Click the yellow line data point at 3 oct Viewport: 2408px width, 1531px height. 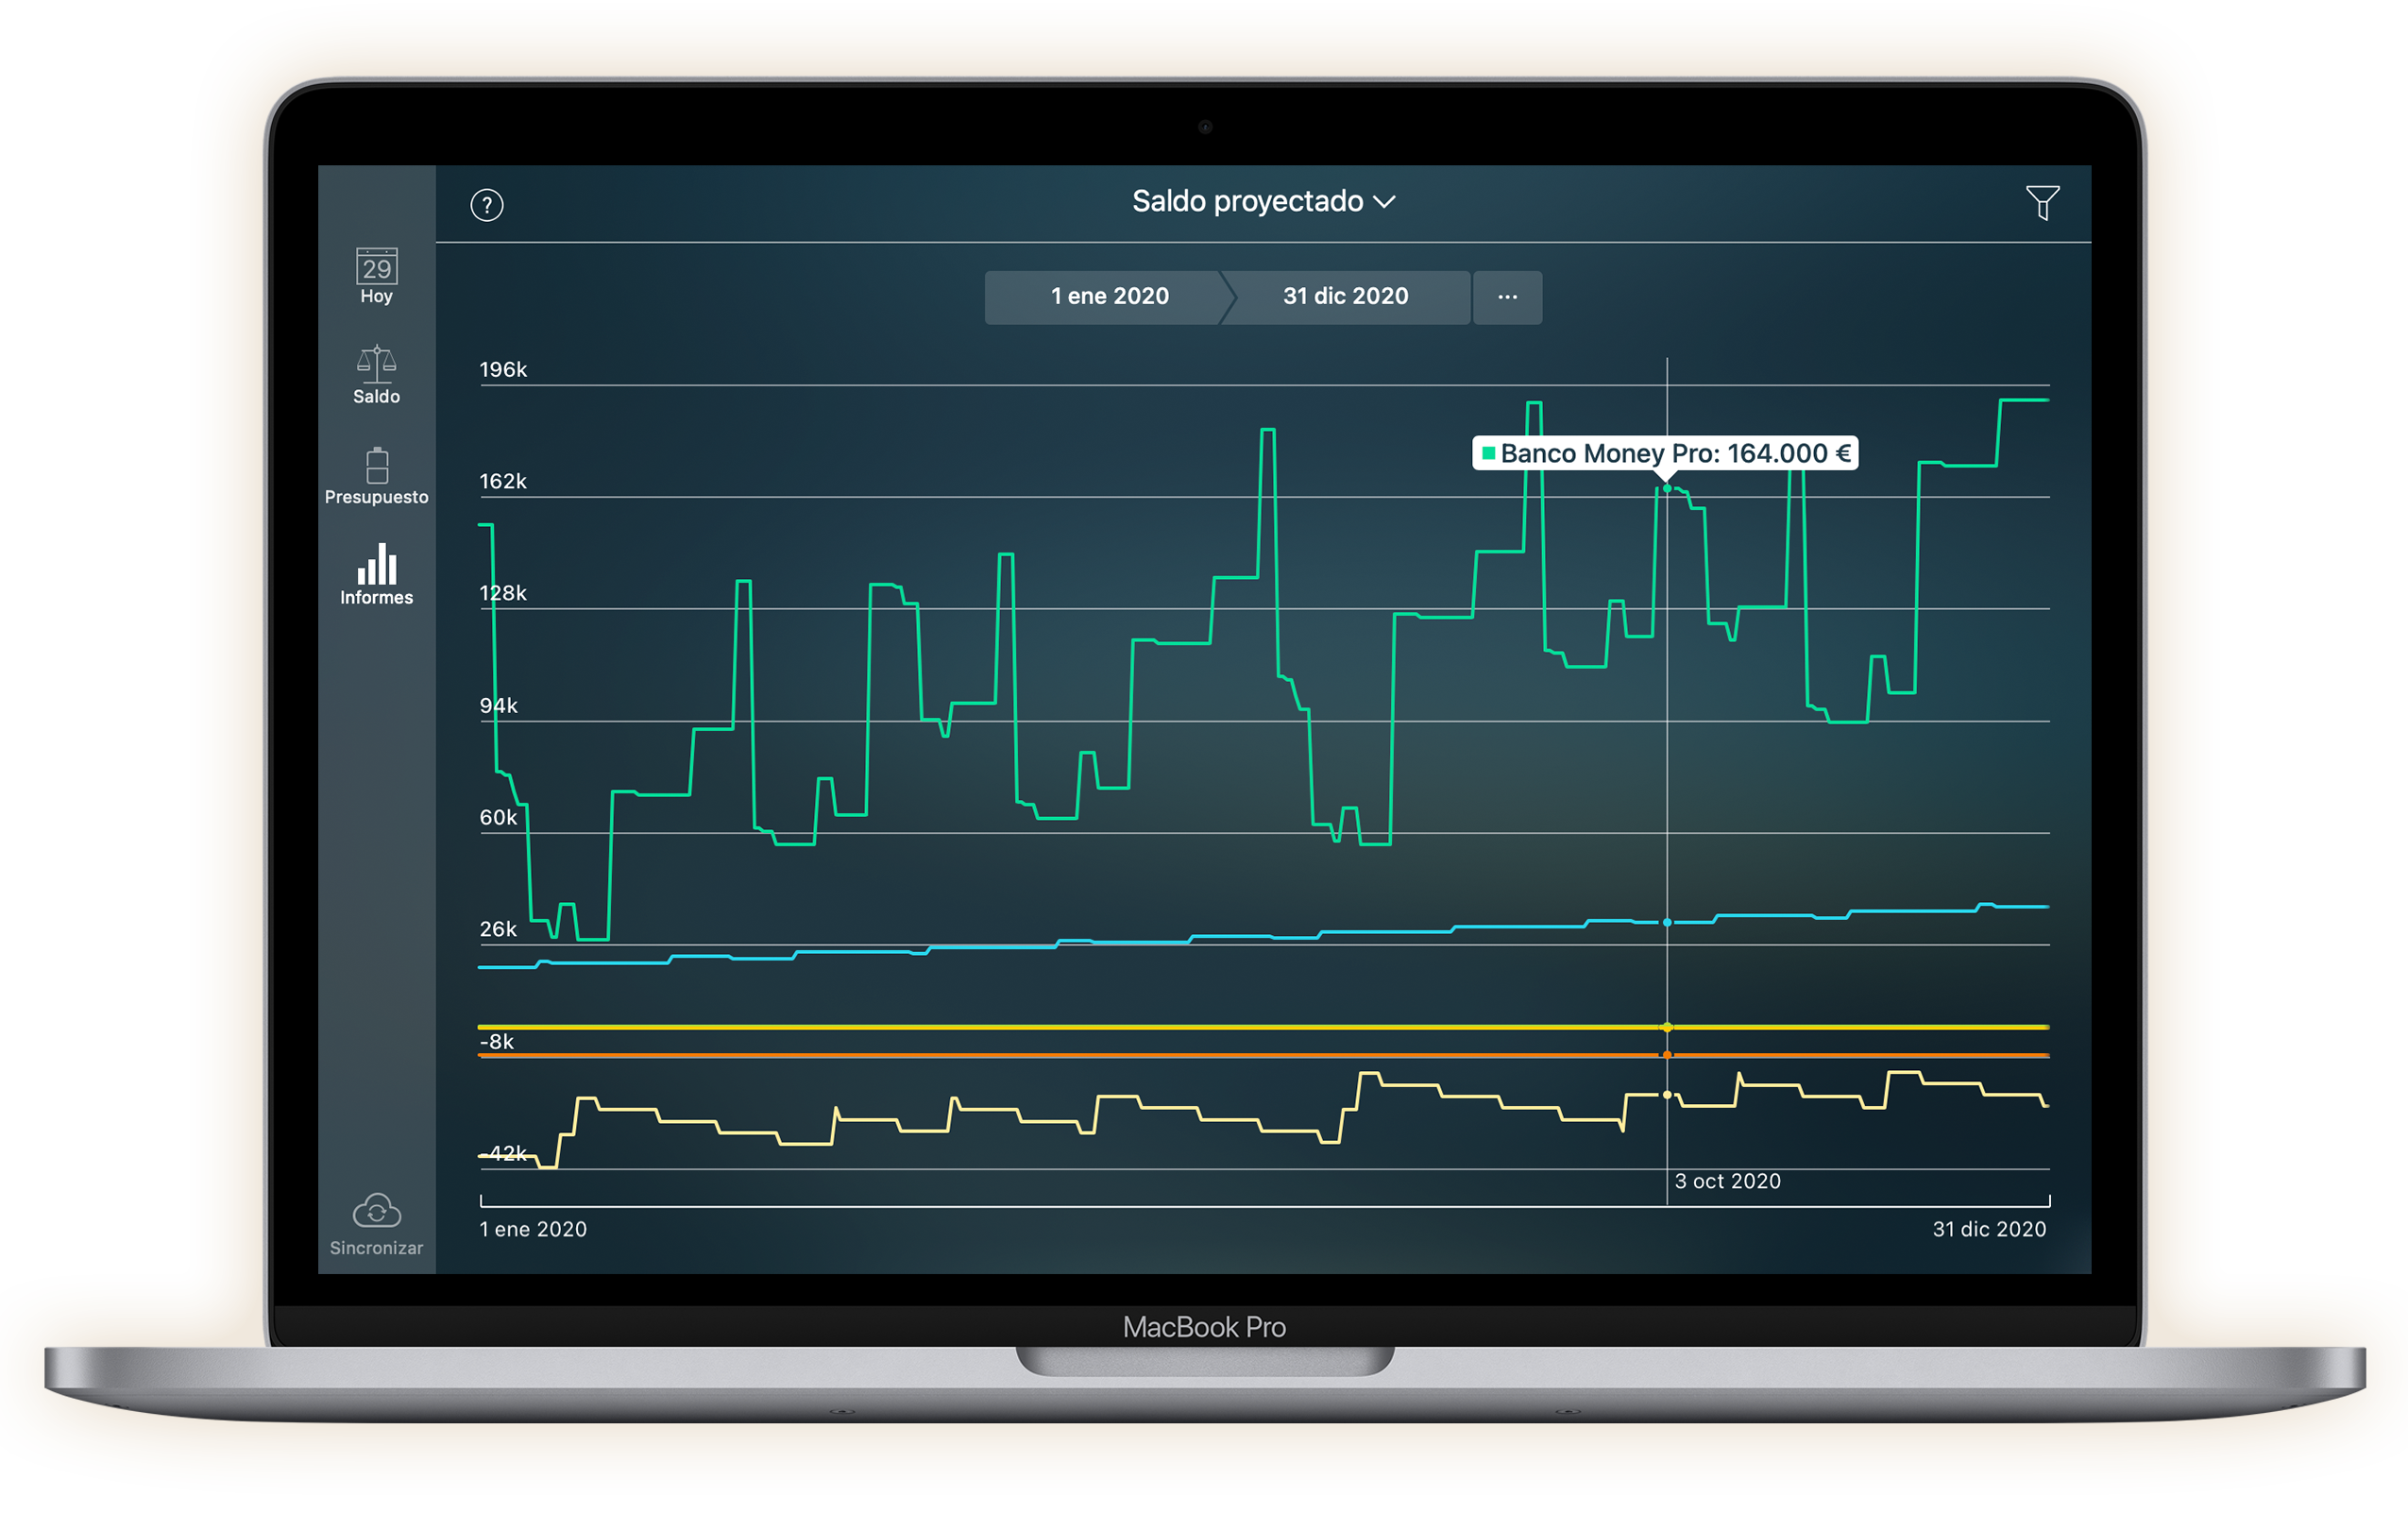click(x=1667, y=1027)
